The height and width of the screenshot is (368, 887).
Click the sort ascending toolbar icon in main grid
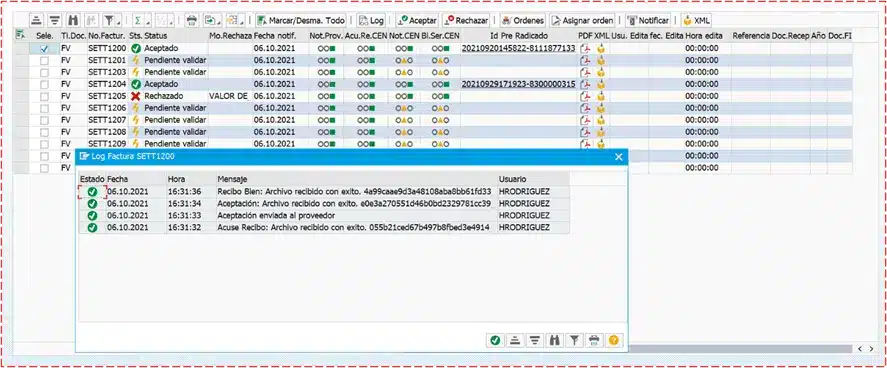pos(36,20)
